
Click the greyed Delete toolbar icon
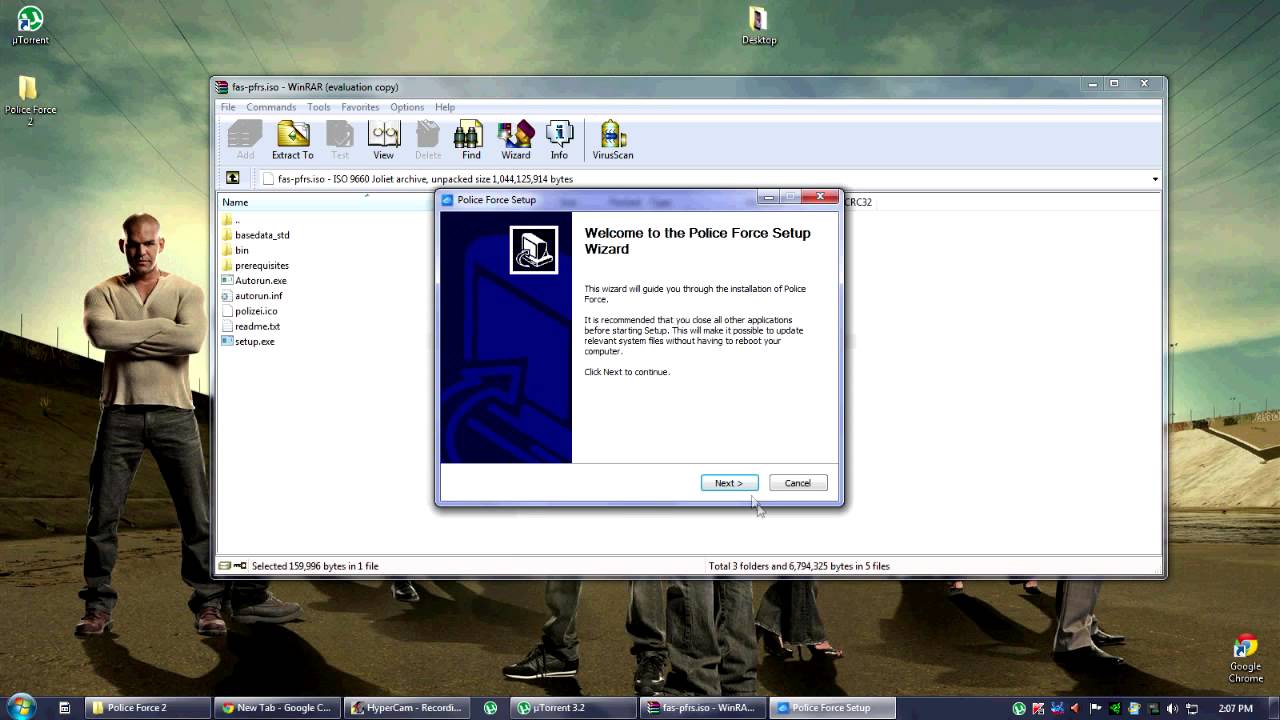pos(428,140)
